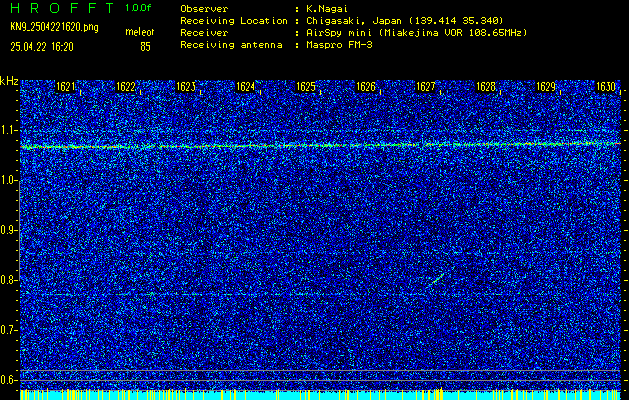Click the meteor count value 85
The height and width of the screenshot is (400, 629).
tap(145, 47)
